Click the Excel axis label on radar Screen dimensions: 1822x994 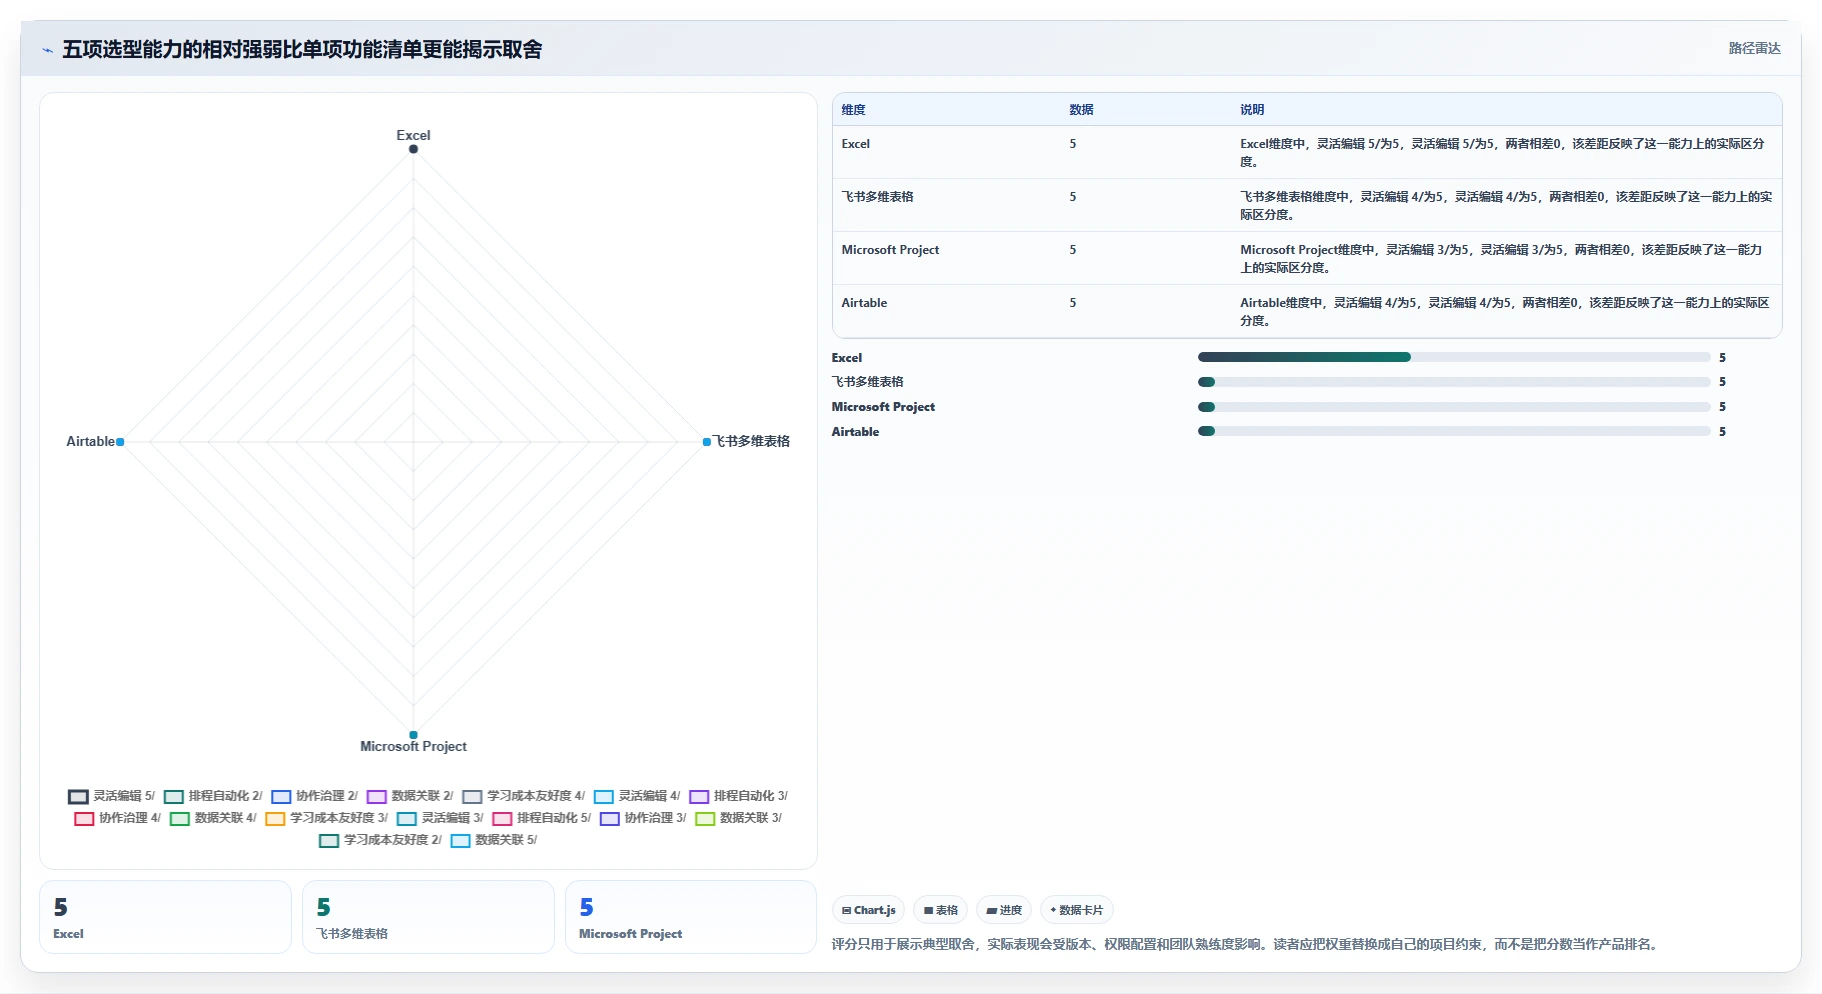[413, 135]
